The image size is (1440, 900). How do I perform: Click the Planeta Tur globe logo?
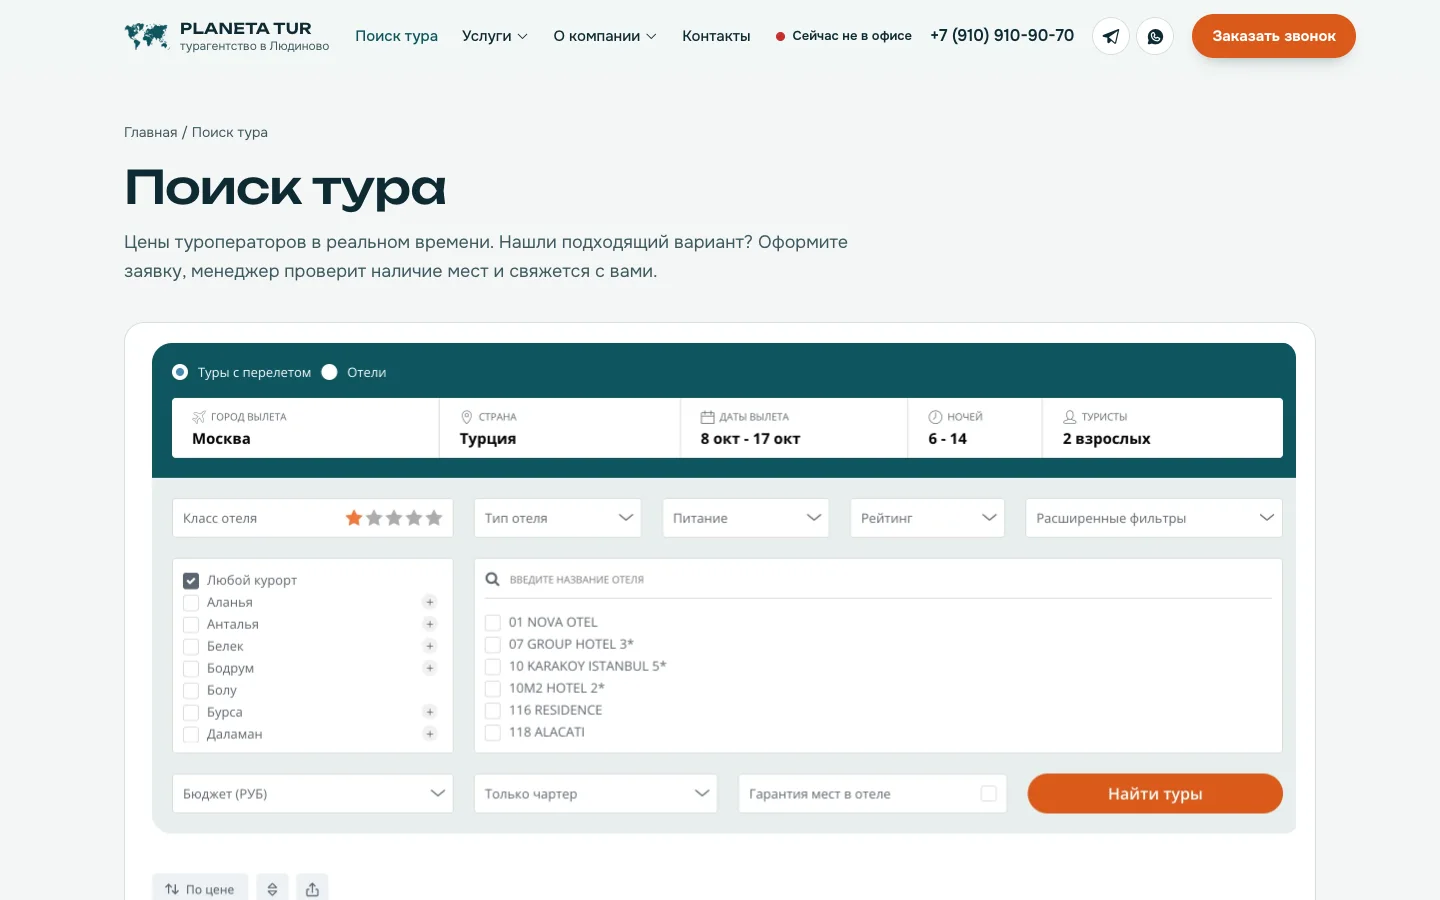147,36
